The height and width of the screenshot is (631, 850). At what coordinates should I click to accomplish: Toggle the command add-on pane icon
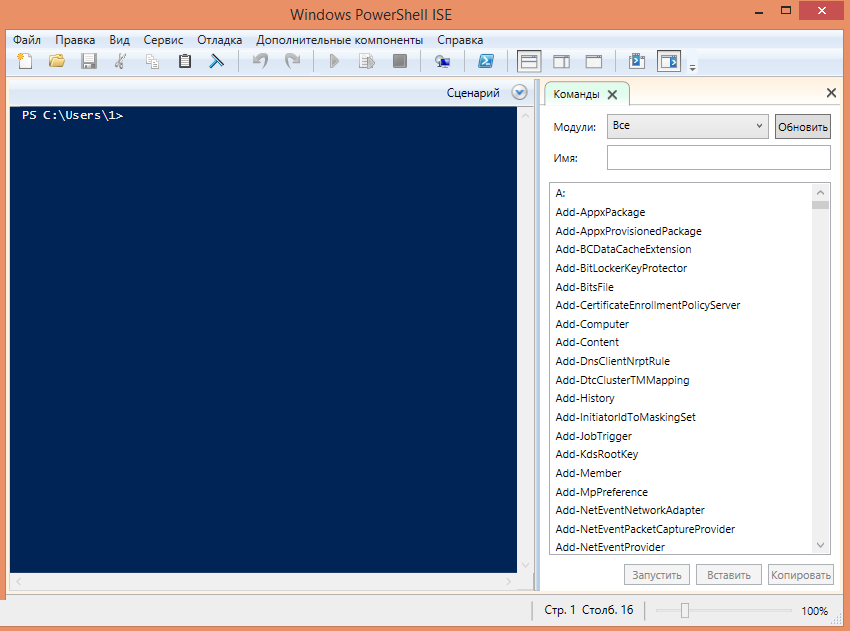[x=669, y=61]
